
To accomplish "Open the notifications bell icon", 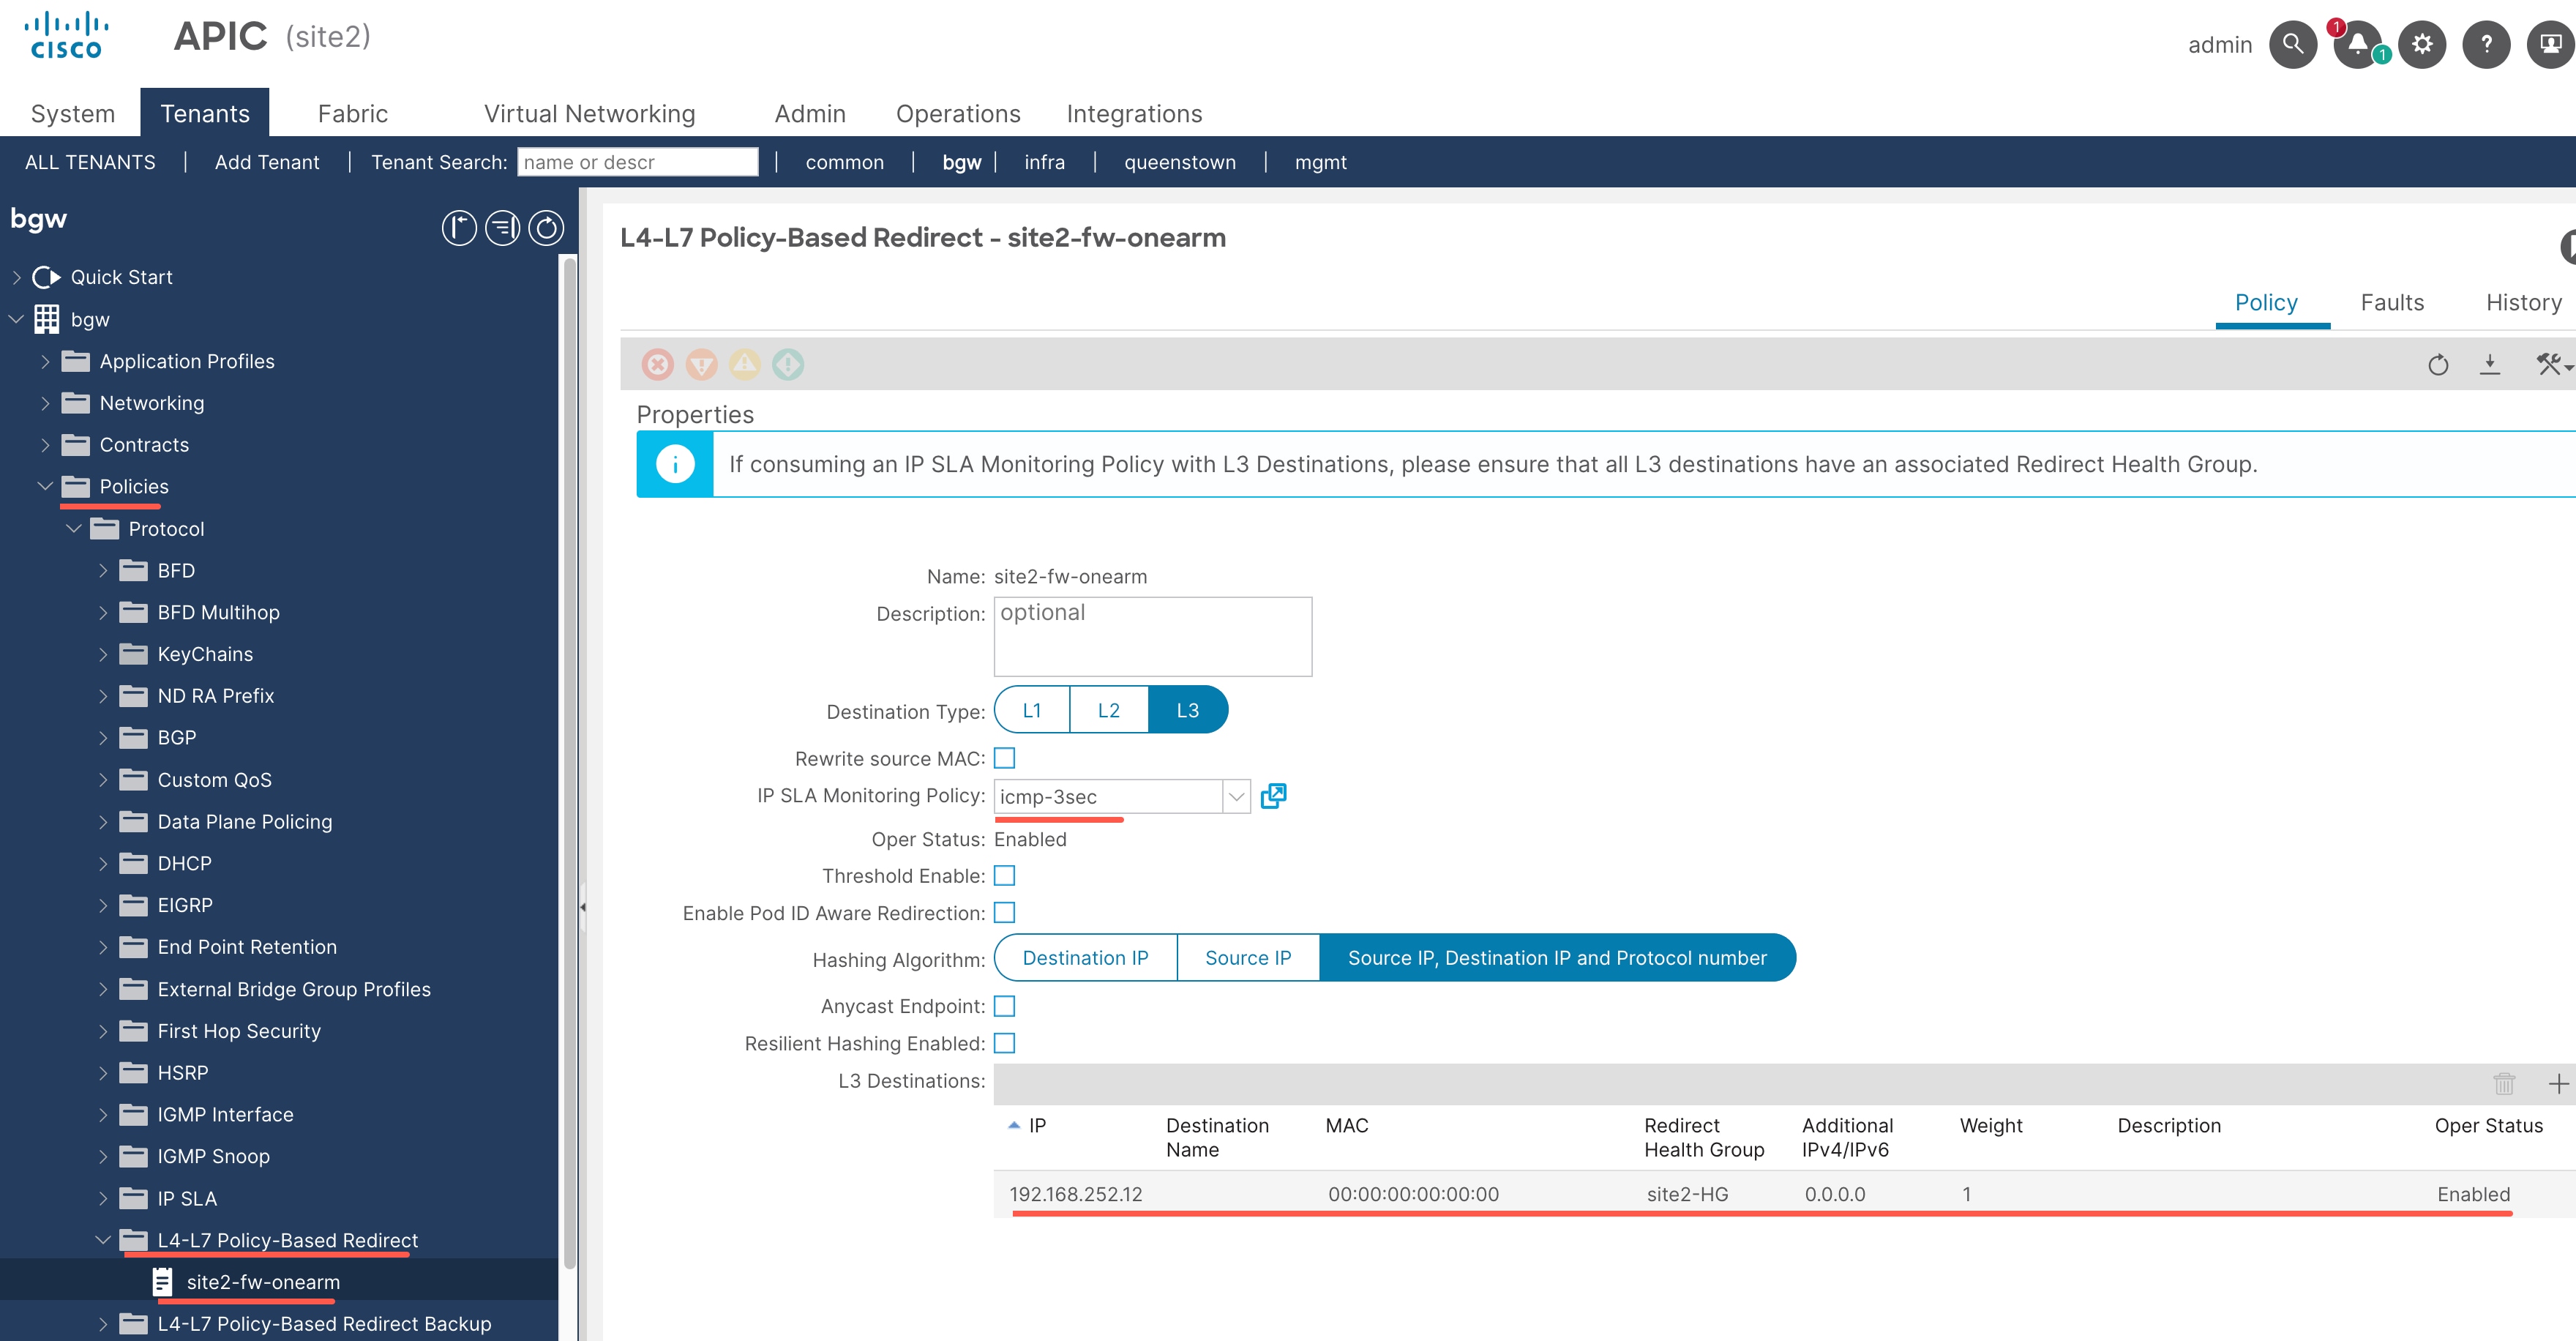I will coord(2357,44).
